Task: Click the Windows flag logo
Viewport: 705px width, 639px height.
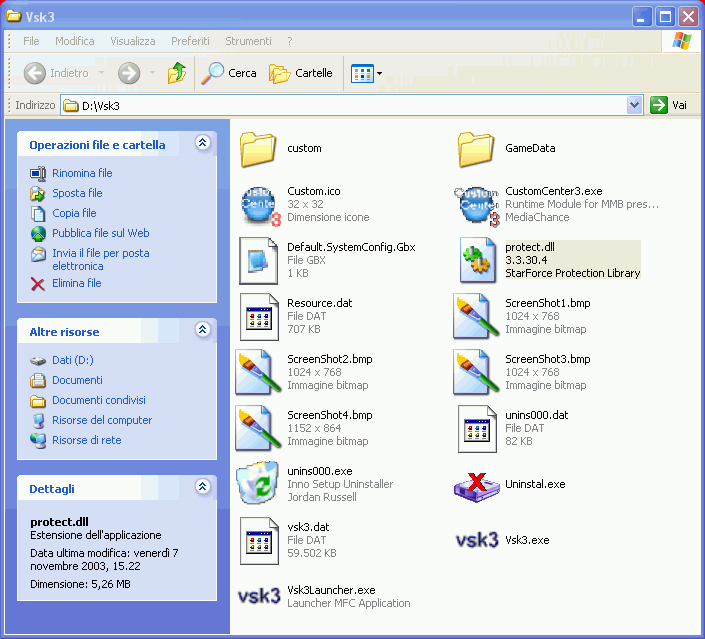Action: [x=682, y=41]
